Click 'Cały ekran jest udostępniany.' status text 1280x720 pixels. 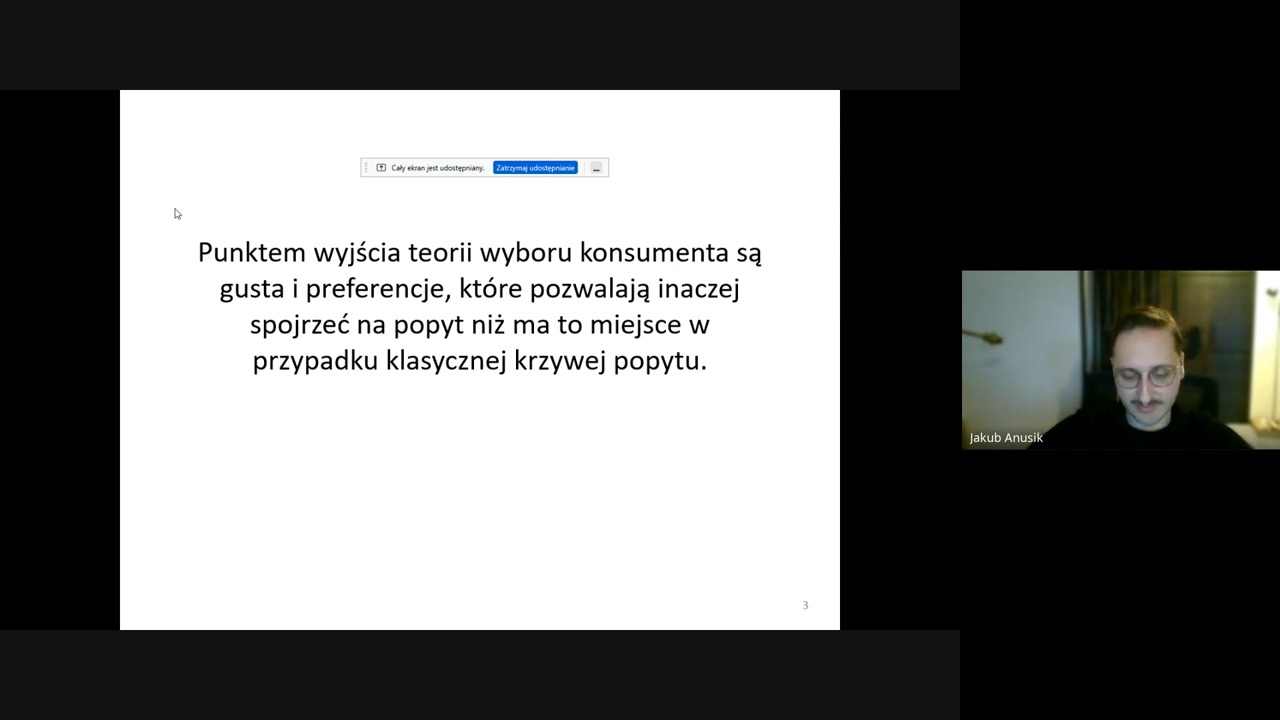tap(437, 168)
